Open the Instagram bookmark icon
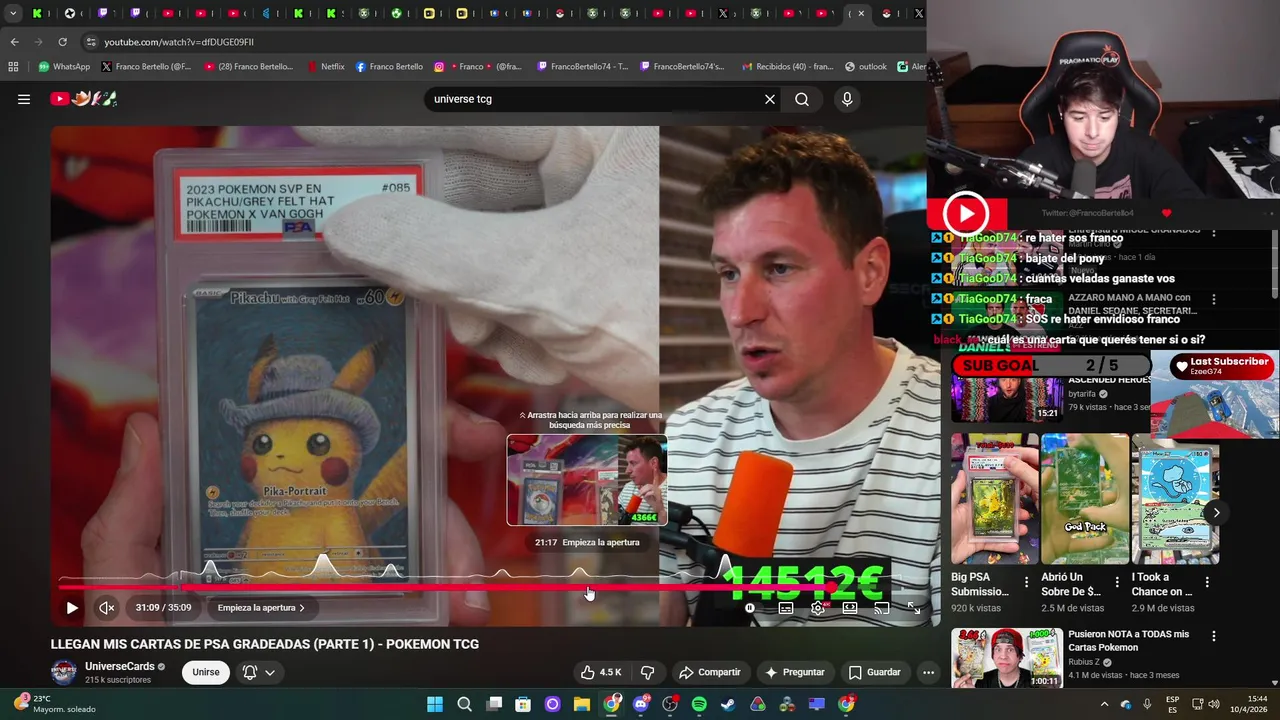The width and height of the screenshot is (1280, 720). (x=439, y=67)
